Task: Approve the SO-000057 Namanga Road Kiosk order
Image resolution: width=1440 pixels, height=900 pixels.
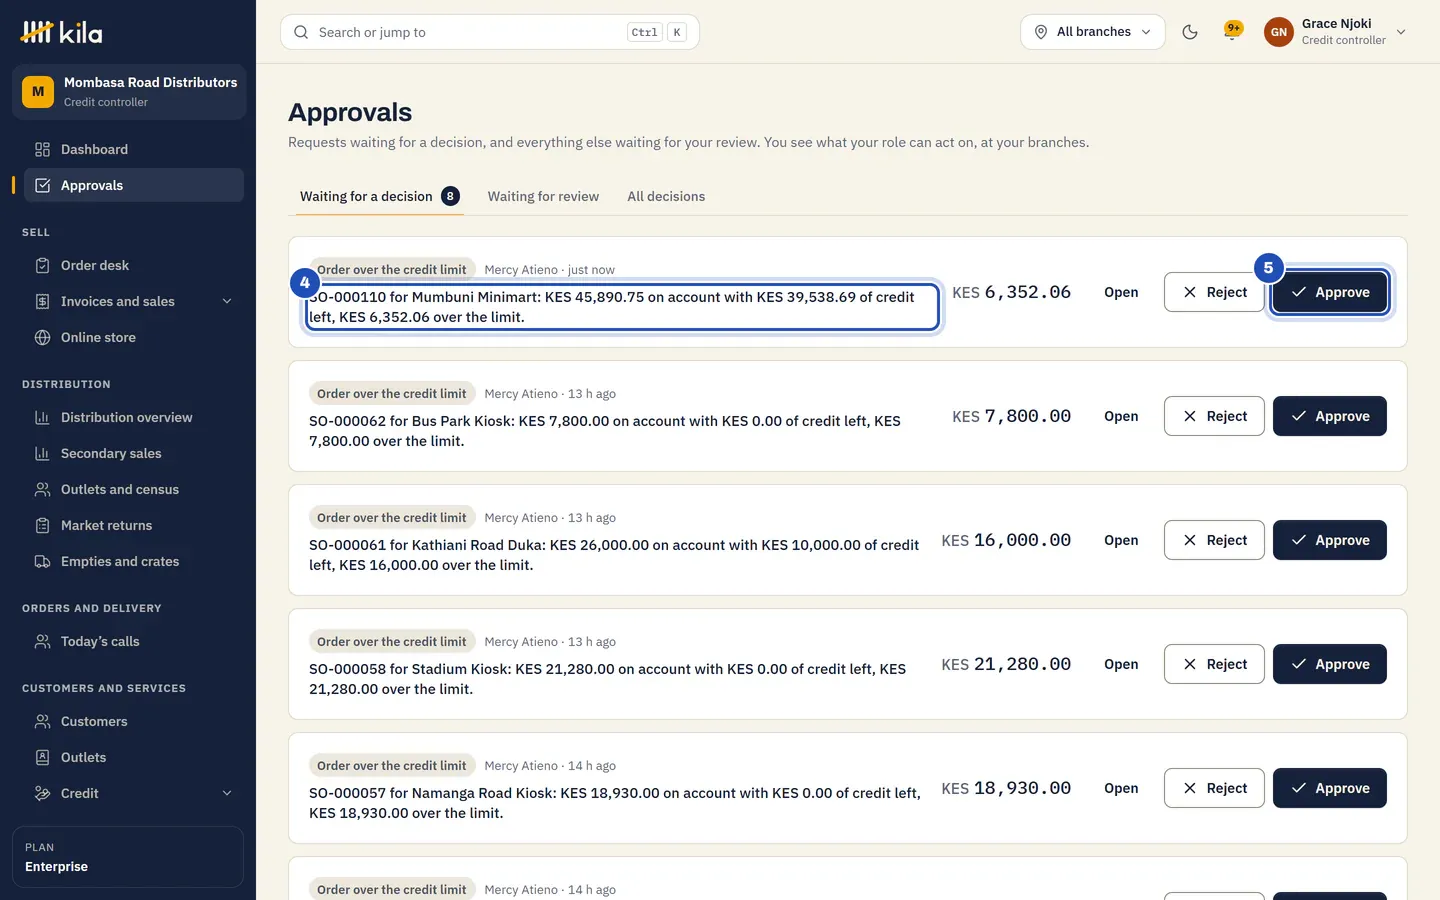Action: (x=1330, y=788)
